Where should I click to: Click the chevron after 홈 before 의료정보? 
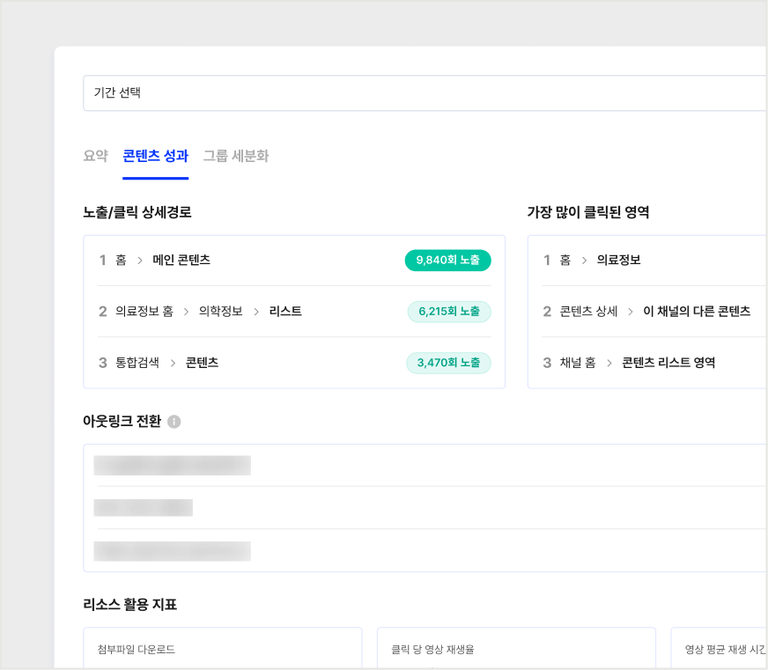tap(584, 261)
